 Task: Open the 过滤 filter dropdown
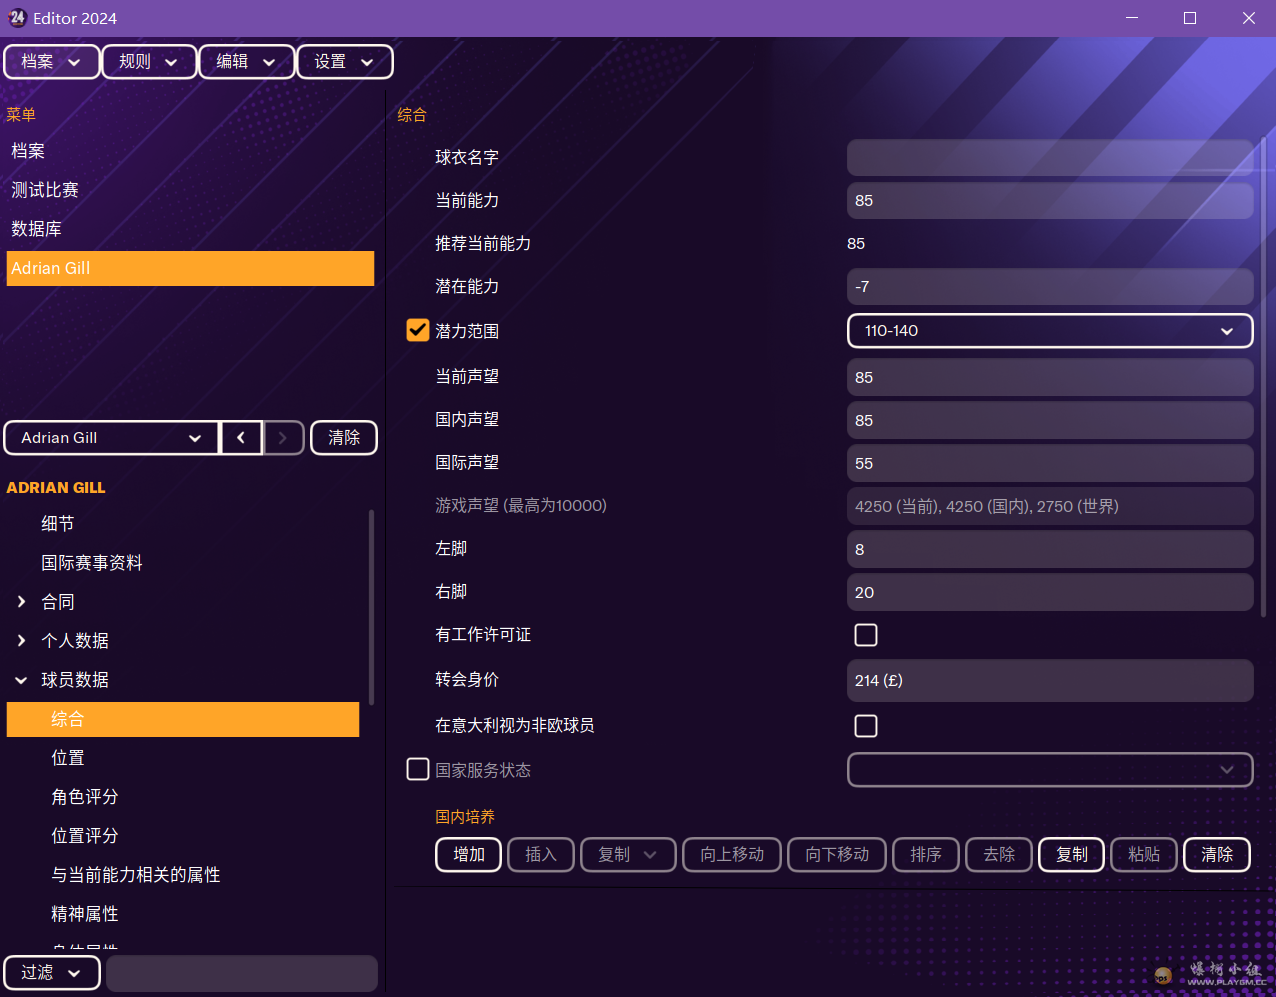click(x=52, y=973)
